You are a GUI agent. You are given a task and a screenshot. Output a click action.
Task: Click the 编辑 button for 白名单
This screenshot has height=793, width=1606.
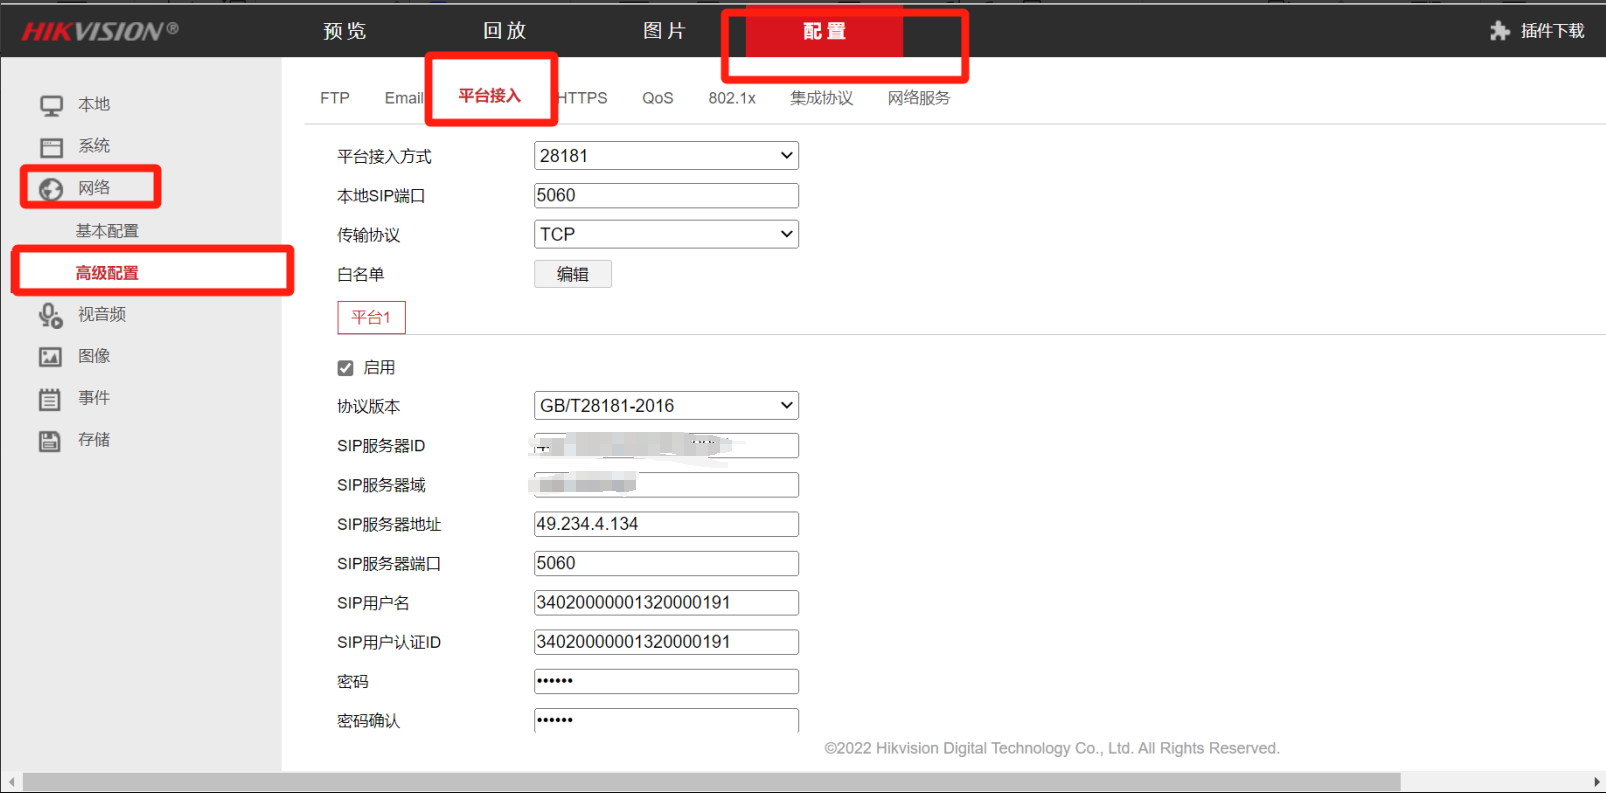coord(572,274)
